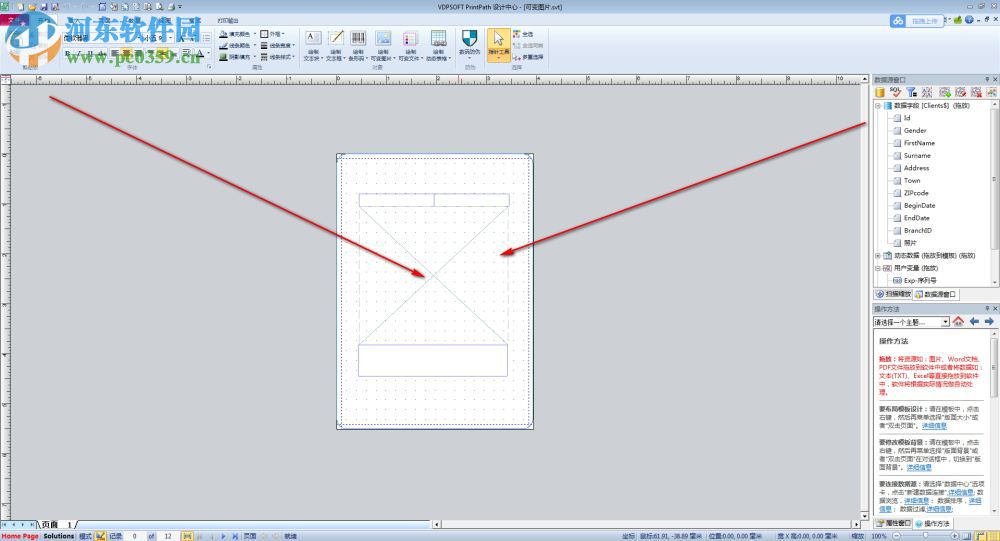
Task: Go to last record in status bar
Action: (x=235, y=537)
